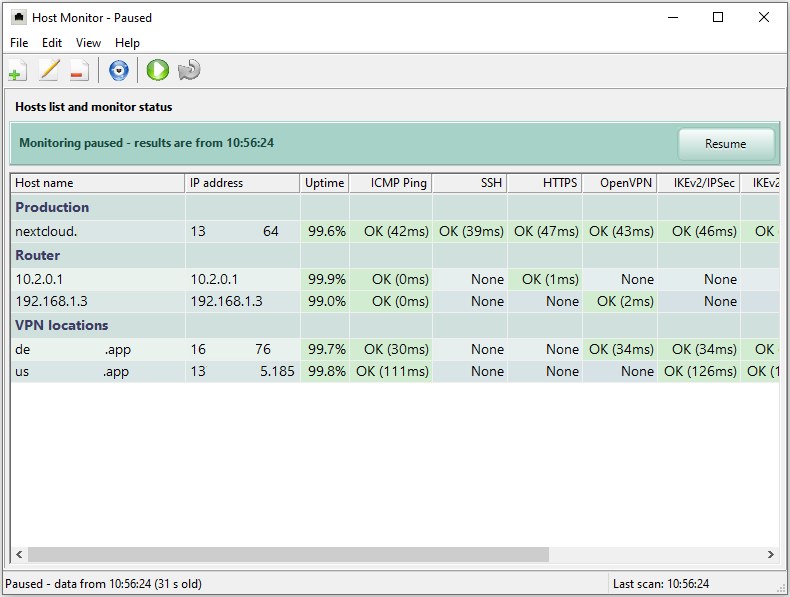Screen dimensions: 790x597
Task: Open the File menu
Action: click(19, 43)
